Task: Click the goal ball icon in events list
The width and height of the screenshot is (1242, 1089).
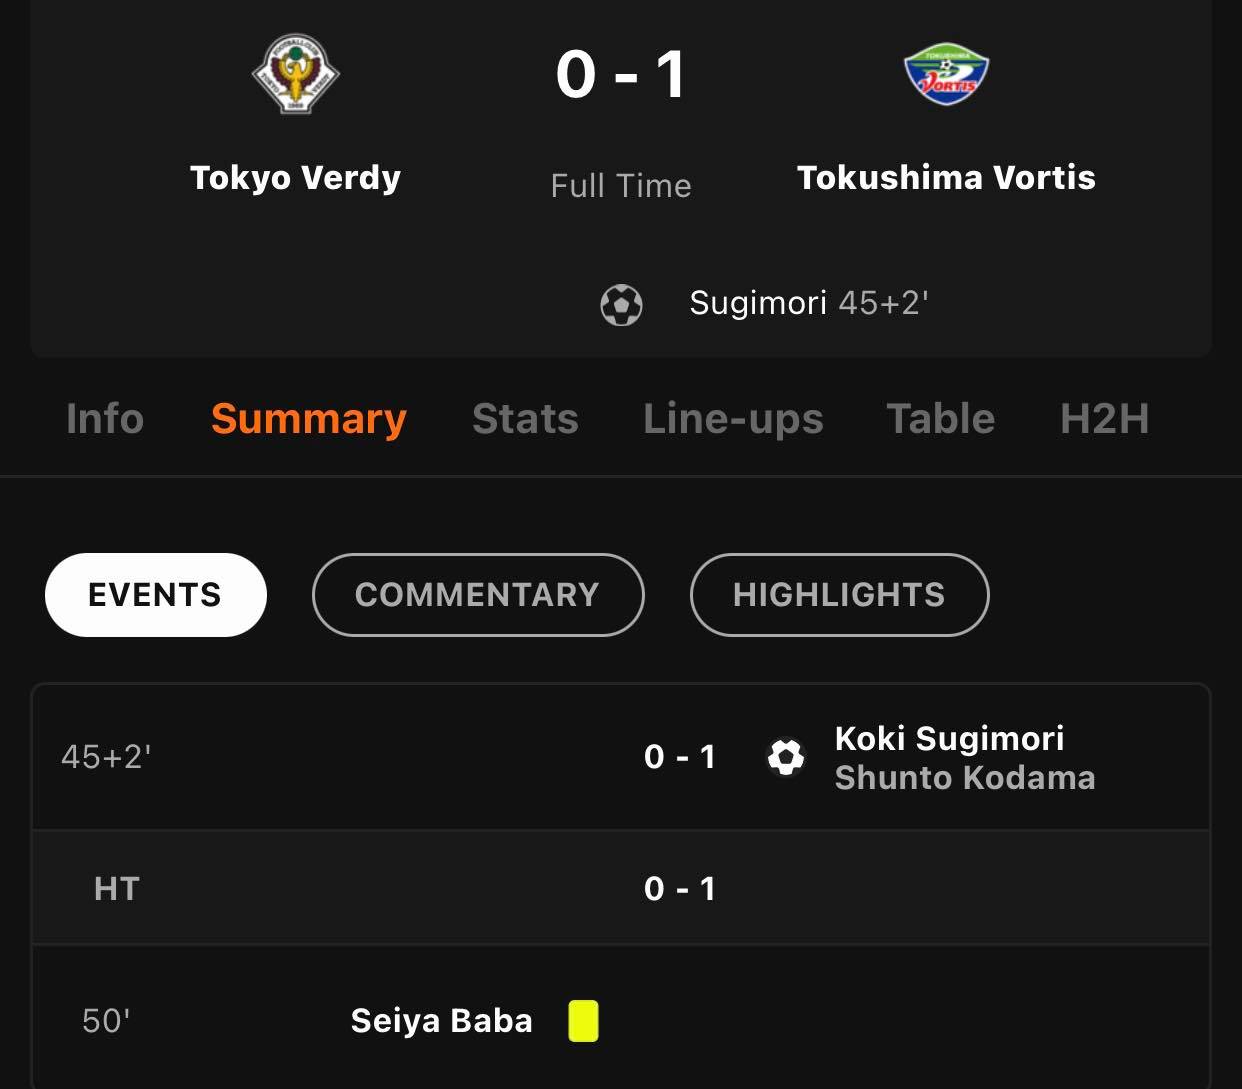Action: click(786, 757)
